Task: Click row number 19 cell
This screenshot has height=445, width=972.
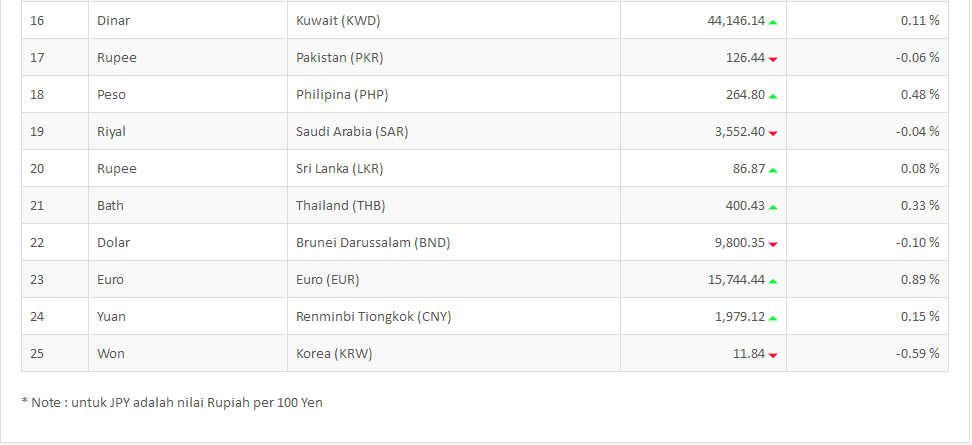Action: pos(55,131)
